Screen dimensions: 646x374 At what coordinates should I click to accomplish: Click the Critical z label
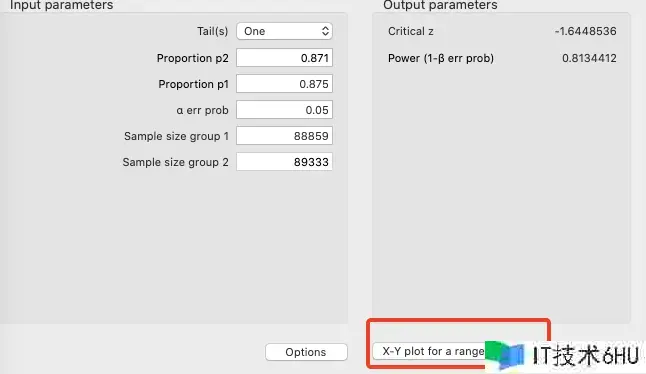click(x=410, y=31)
